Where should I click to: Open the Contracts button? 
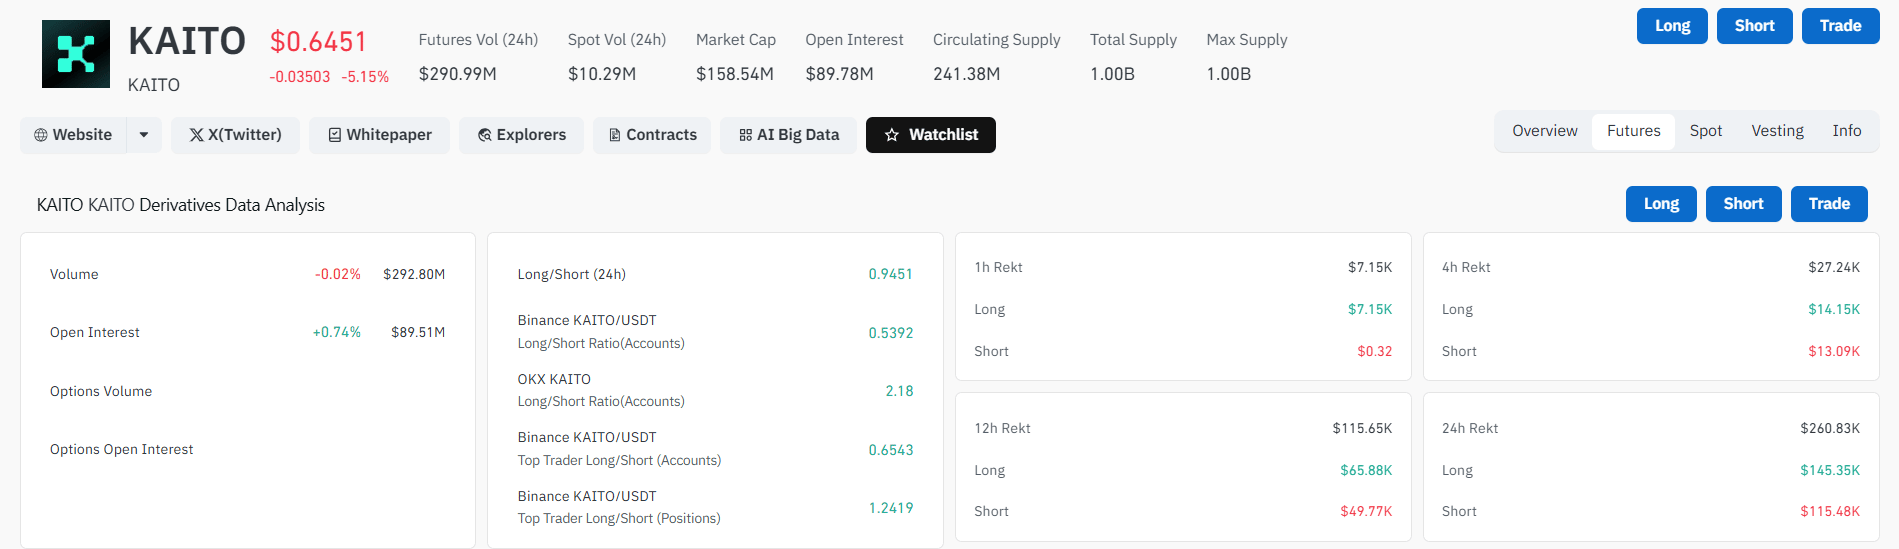(x=652, y=135)
